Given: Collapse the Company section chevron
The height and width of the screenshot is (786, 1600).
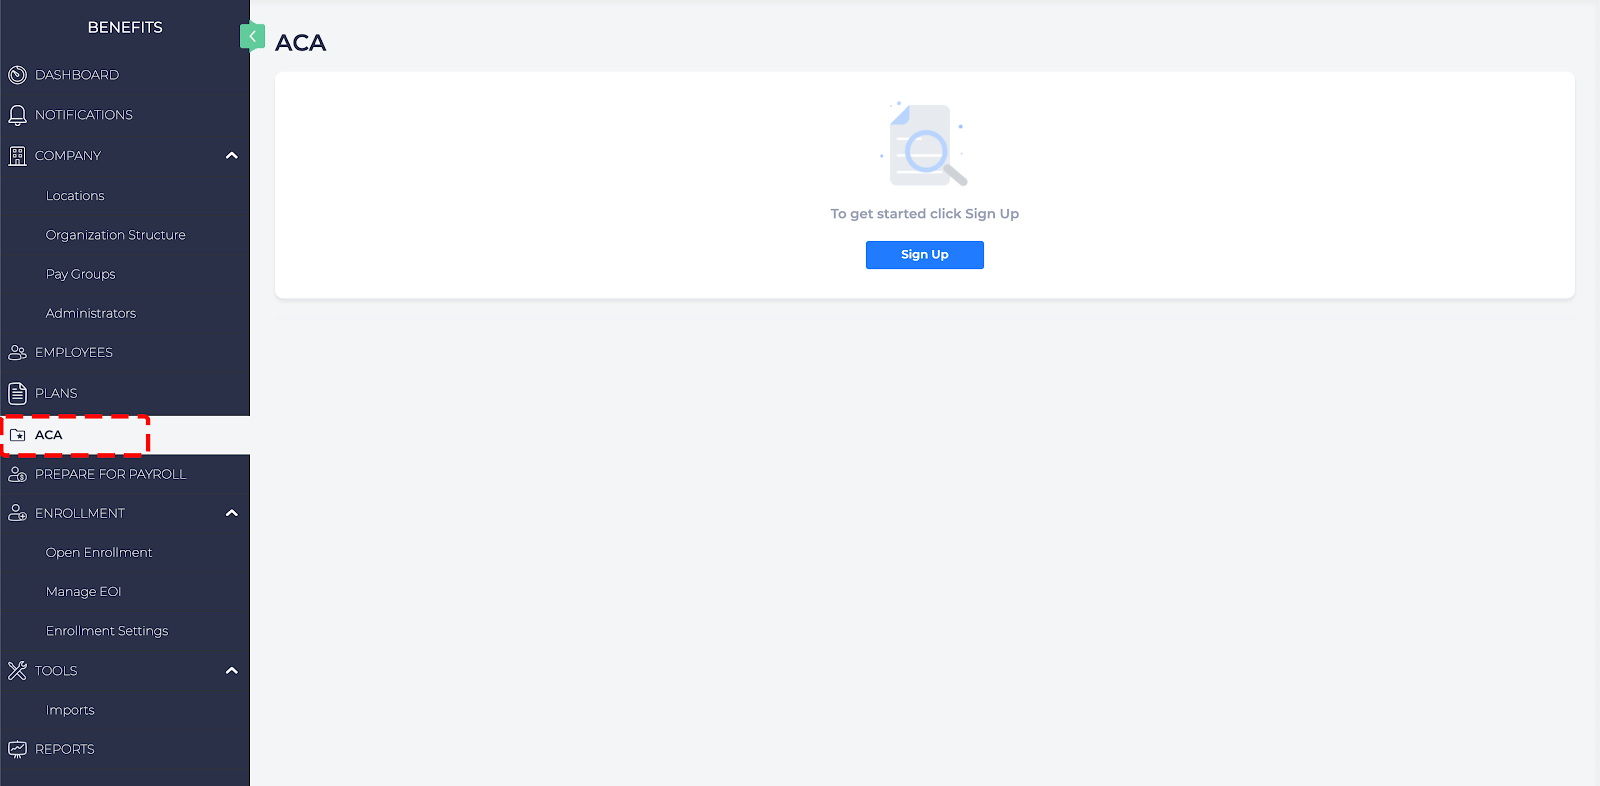Looking at the screenshot, I should tap(232, 156).
